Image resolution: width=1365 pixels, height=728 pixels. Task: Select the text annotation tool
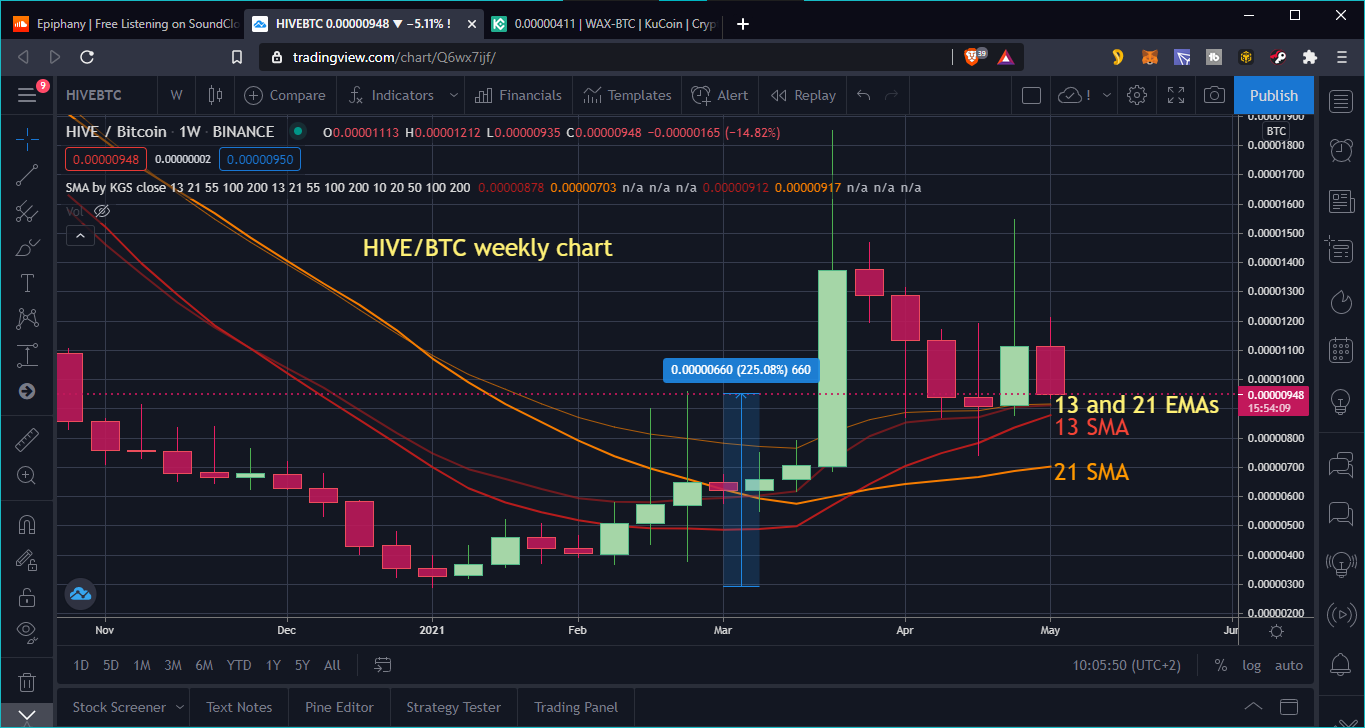[27, 283]
